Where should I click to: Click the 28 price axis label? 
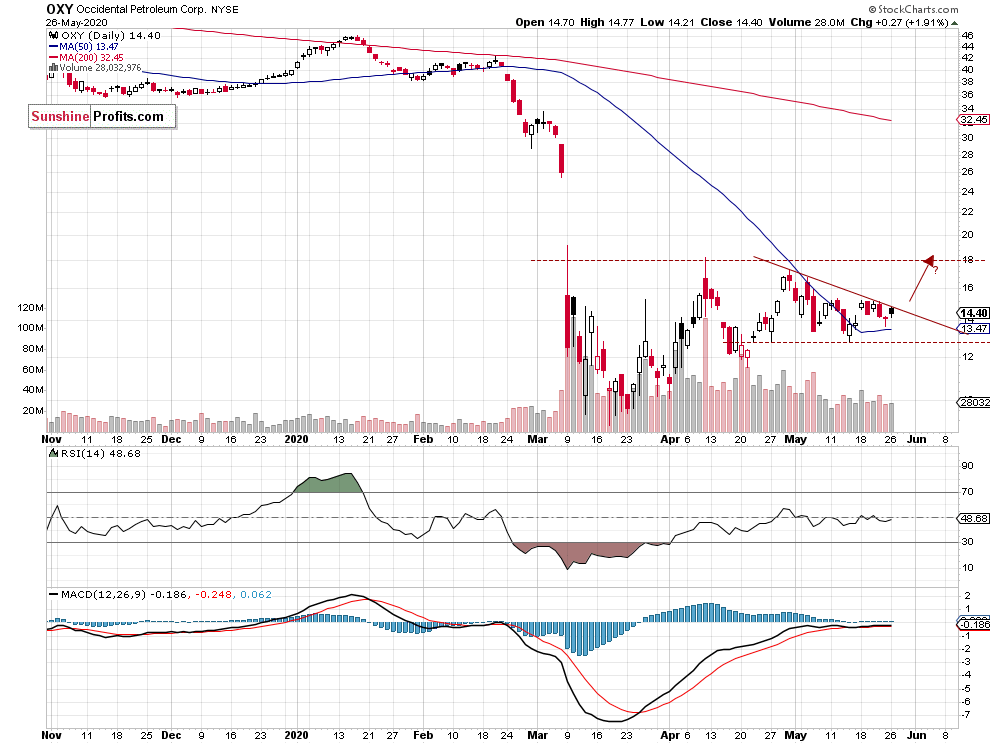(967, 154)
